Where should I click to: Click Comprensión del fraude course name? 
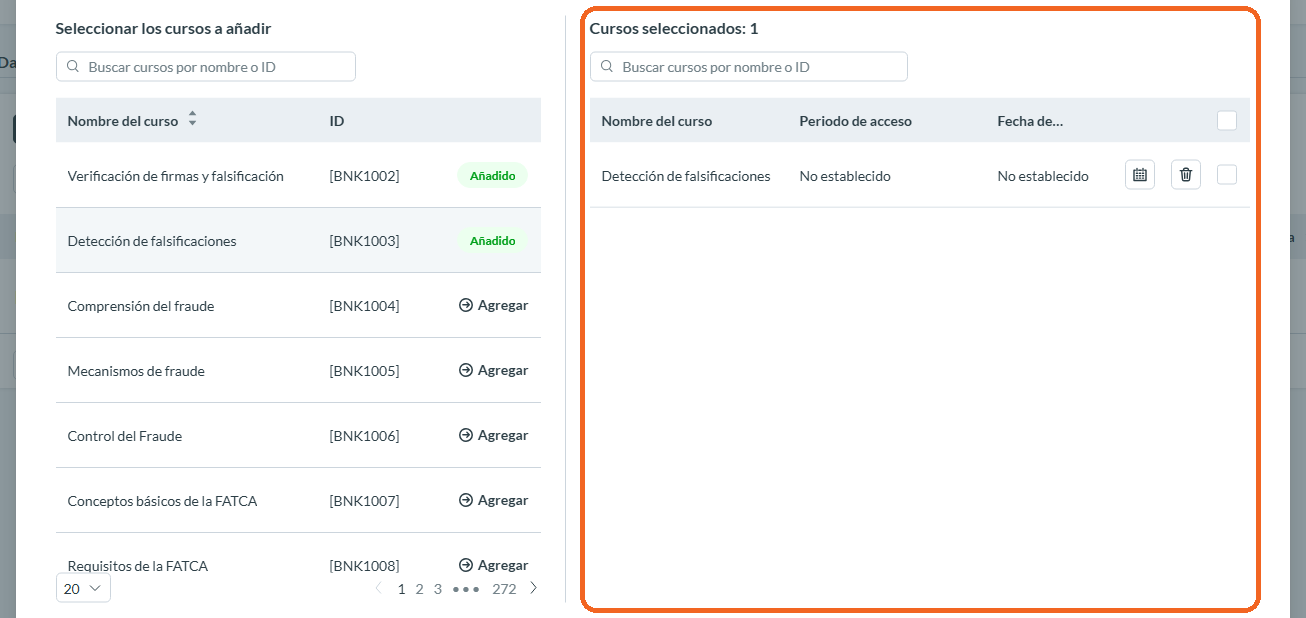coord(141,306)
